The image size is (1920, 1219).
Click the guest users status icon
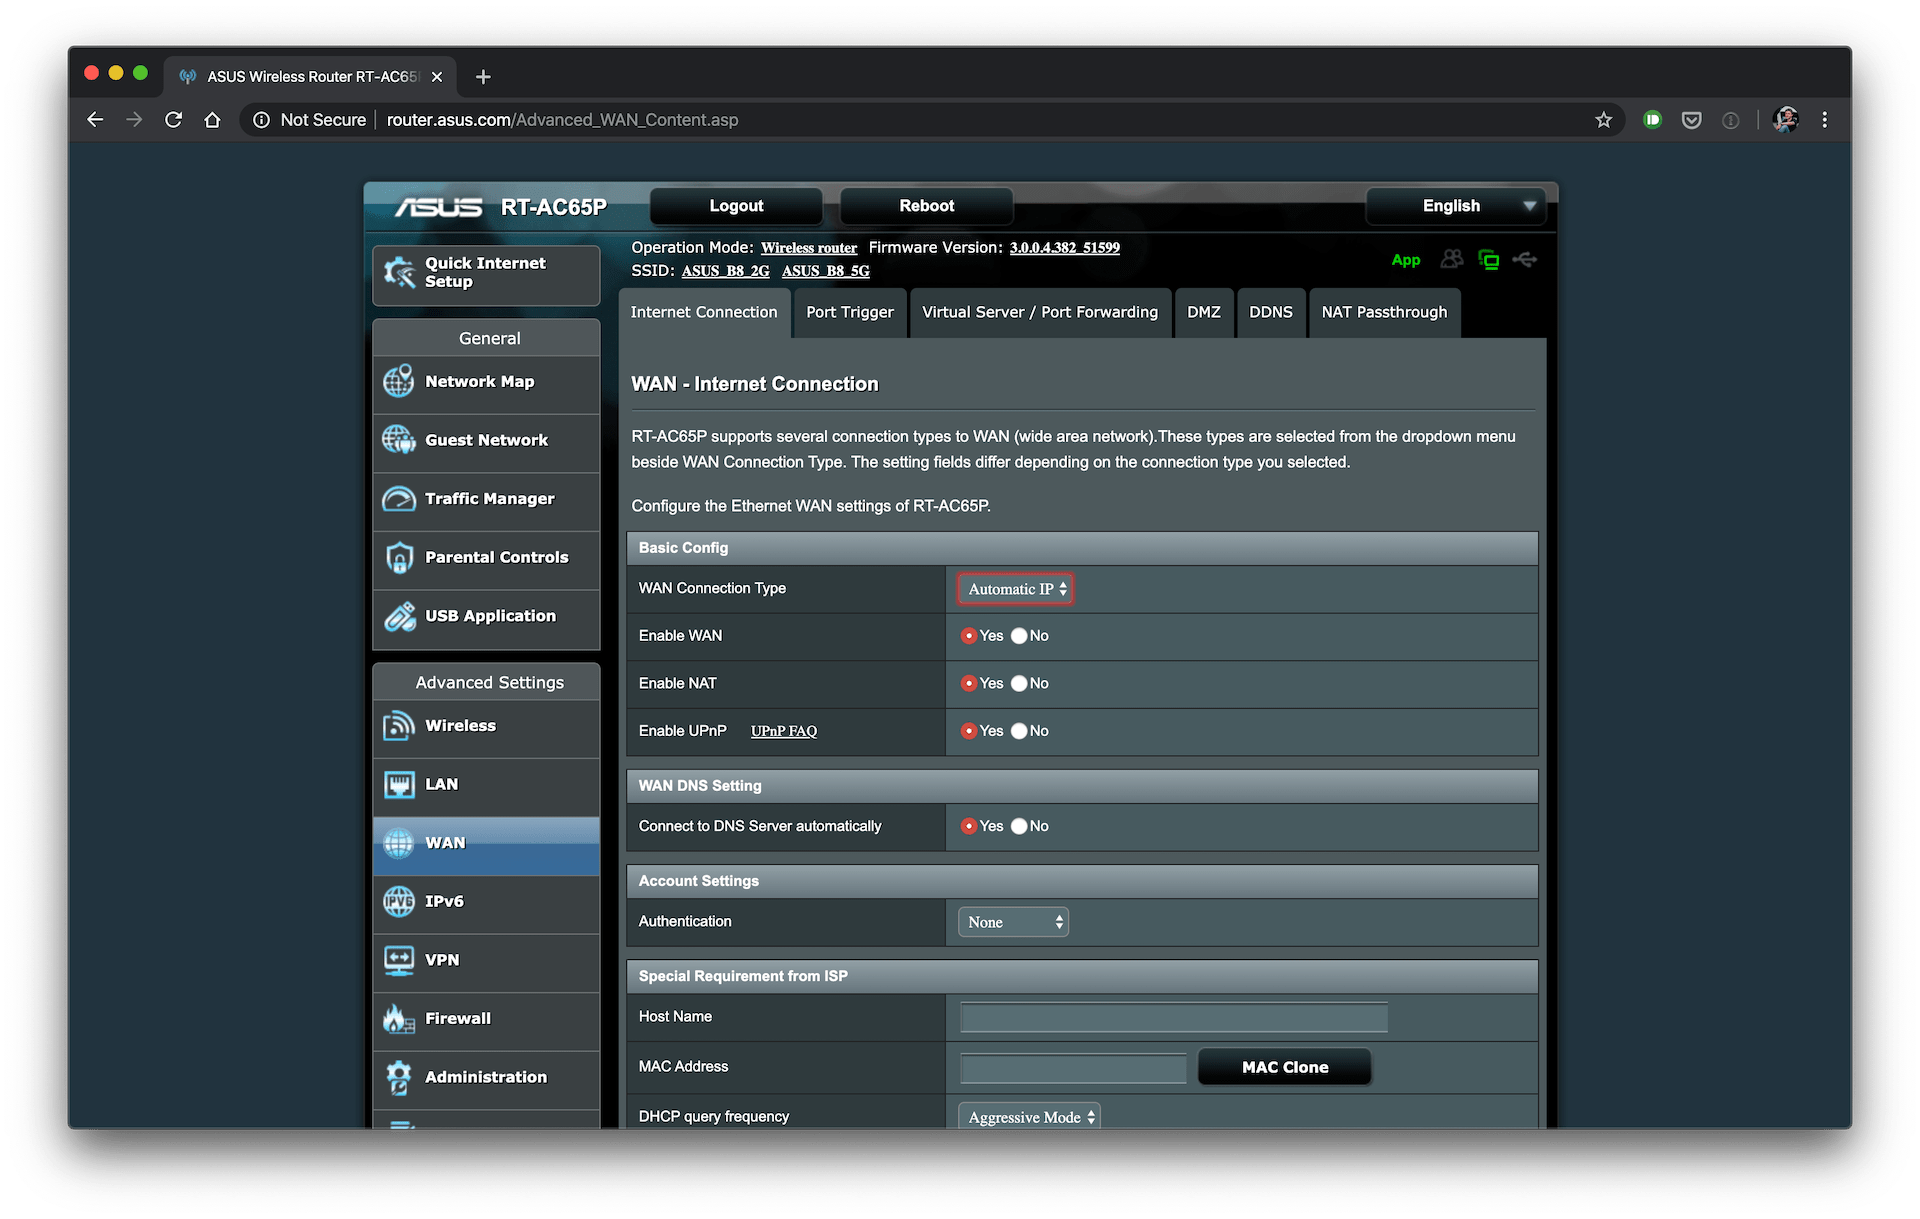pos(1452,259)
